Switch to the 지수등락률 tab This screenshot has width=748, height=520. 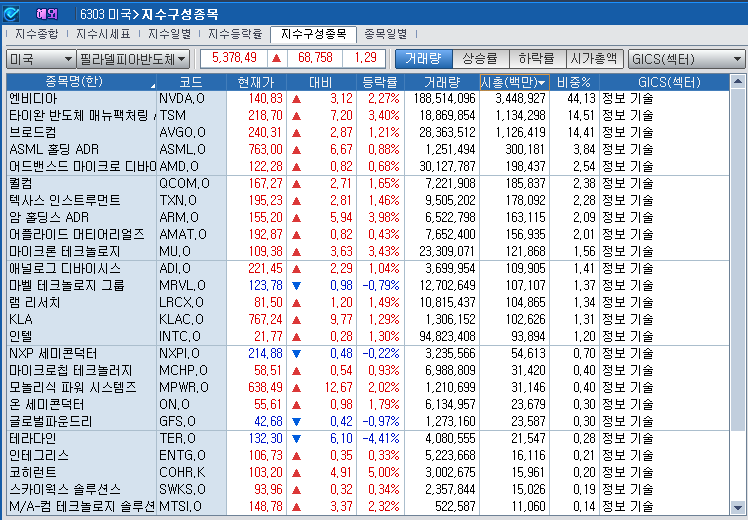pos(235,34)
